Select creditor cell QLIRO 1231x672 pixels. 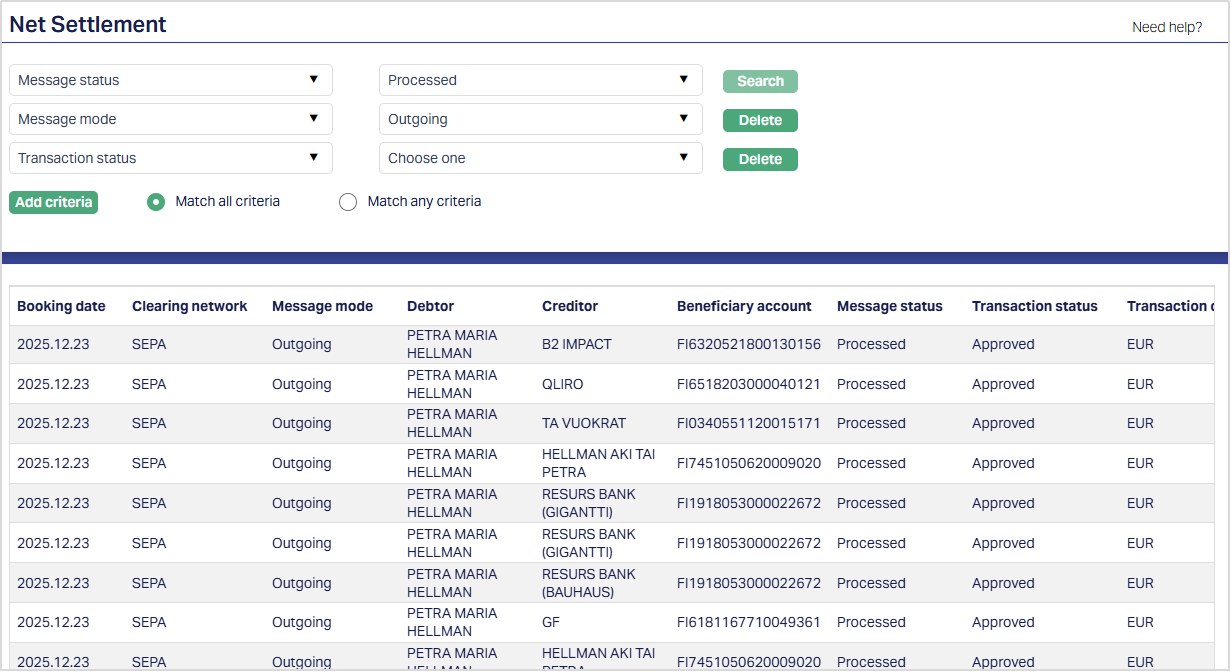(x=562, y=384)
